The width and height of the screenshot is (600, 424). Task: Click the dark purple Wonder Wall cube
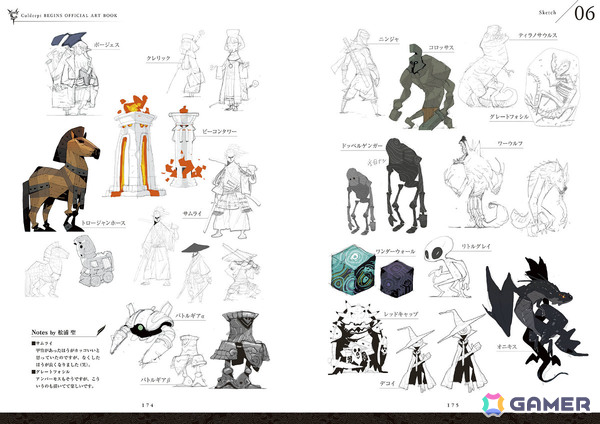(x=398, y=278)
